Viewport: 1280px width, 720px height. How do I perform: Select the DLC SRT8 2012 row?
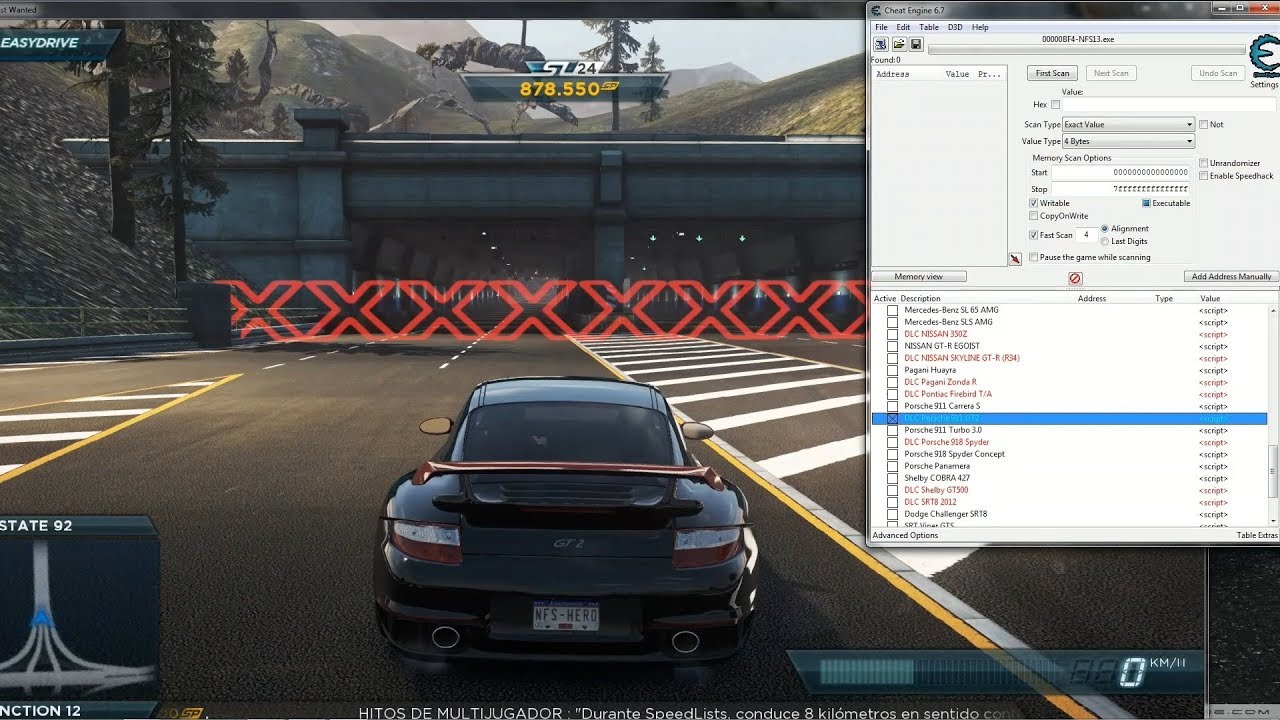1069,502
